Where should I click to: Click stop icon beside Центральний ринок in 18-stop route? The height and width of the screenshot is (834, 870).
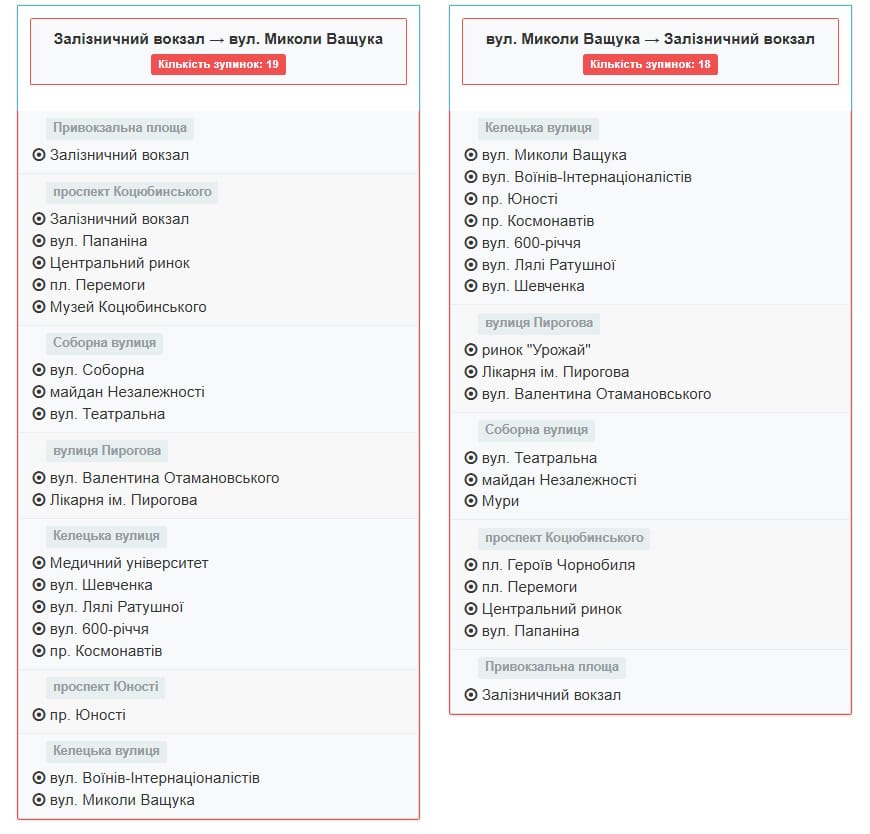[471, 609]
